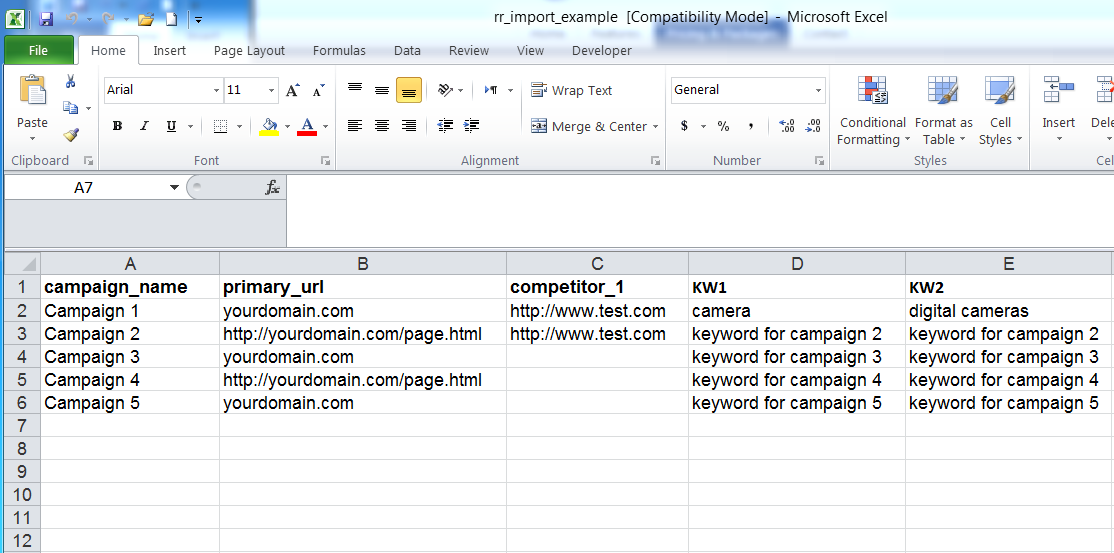1114x553 pixels.
Task: Apply Percent Style number format
Action: [x=723, y=126]
